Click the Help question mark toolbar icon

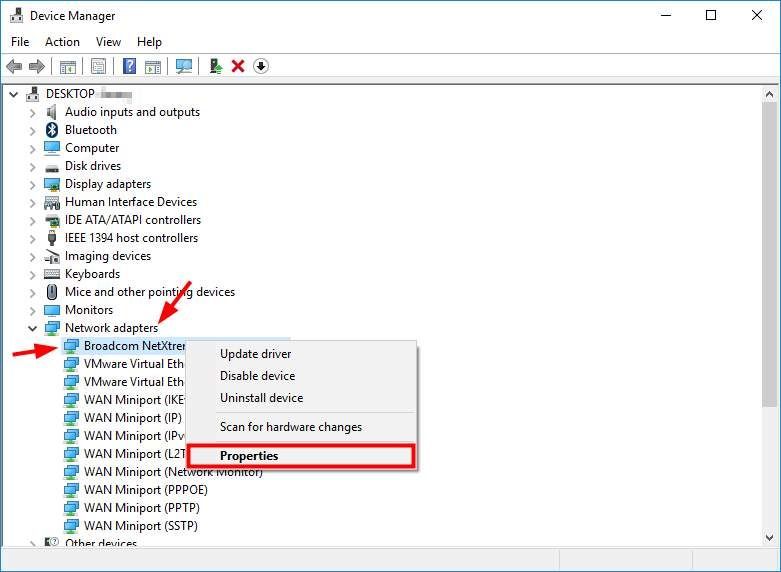tap(129, 66)
